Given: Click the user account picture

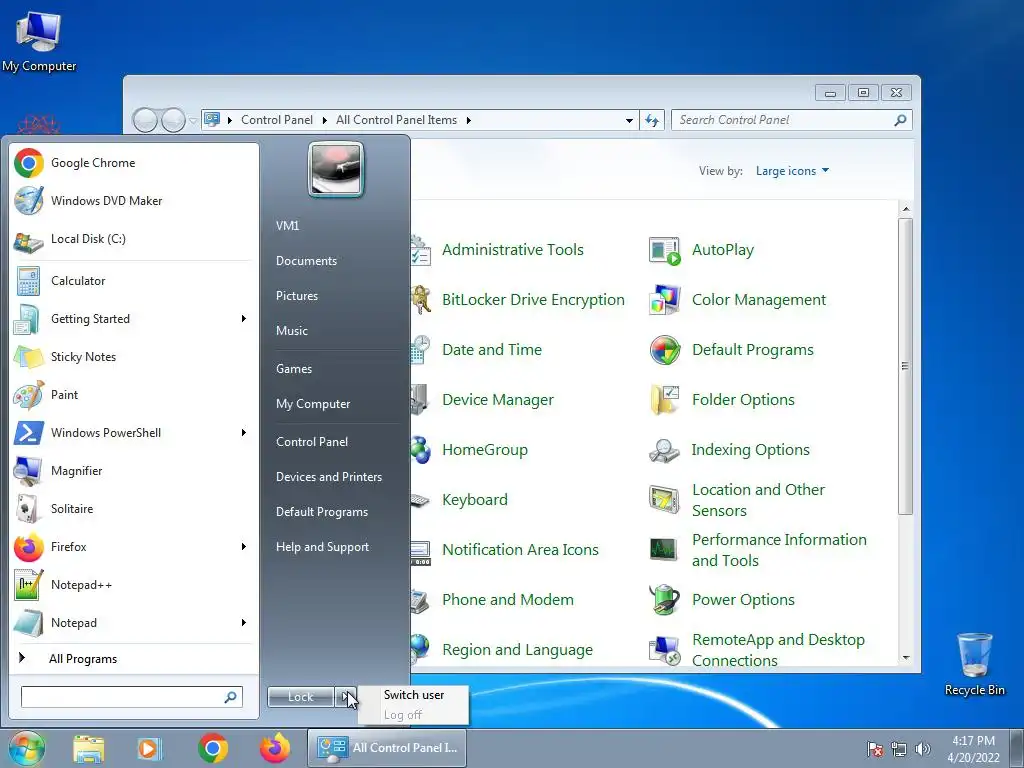Looking at the screenshot, I should 336,170.
